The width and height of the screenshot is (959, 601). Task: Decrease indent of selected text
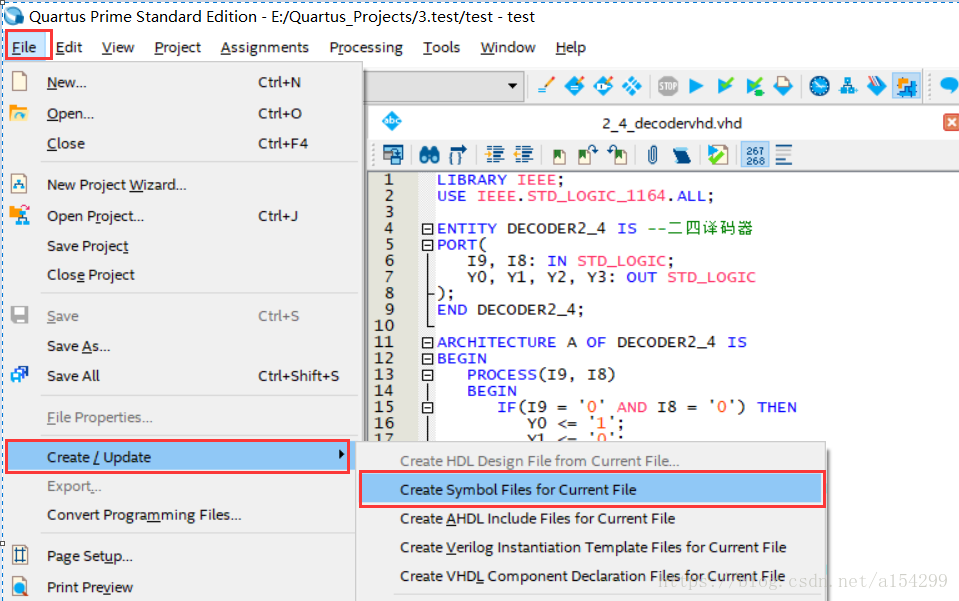click(524, 155)
